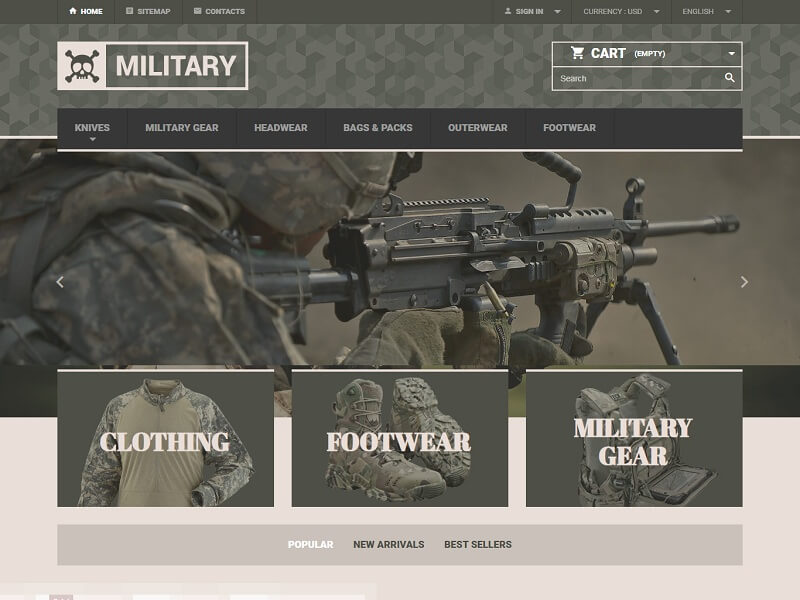Click the sitemap icon in top bar
Viewport: 800px width, 600px height.
130,11
